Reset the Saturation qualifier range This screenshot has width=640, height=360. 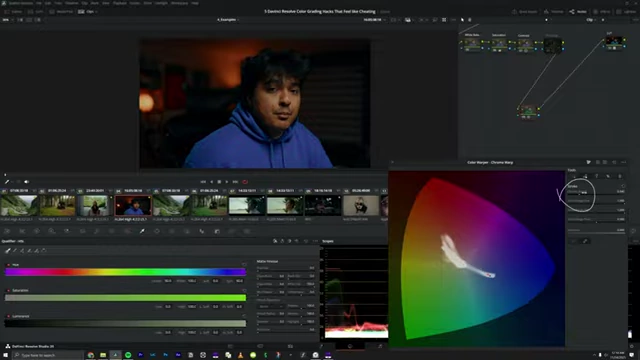click(244, 291)
